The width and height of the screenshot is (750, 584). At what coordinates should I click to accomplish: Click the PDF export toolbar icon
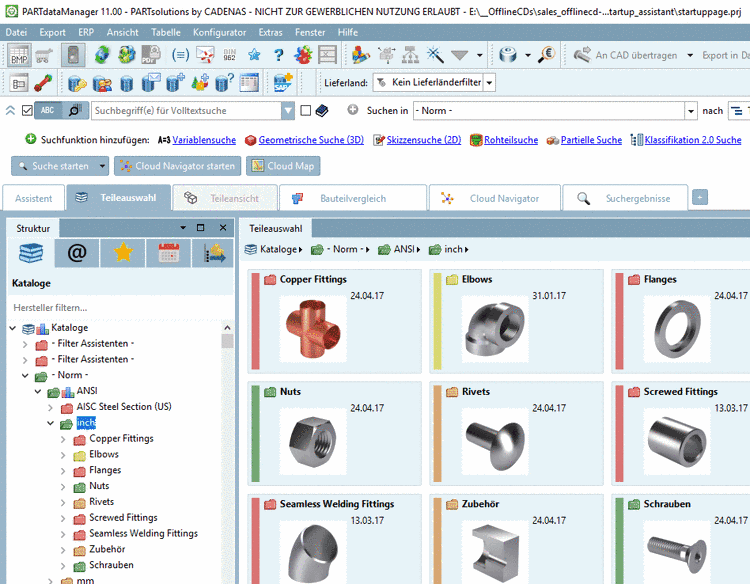(151, 55)
